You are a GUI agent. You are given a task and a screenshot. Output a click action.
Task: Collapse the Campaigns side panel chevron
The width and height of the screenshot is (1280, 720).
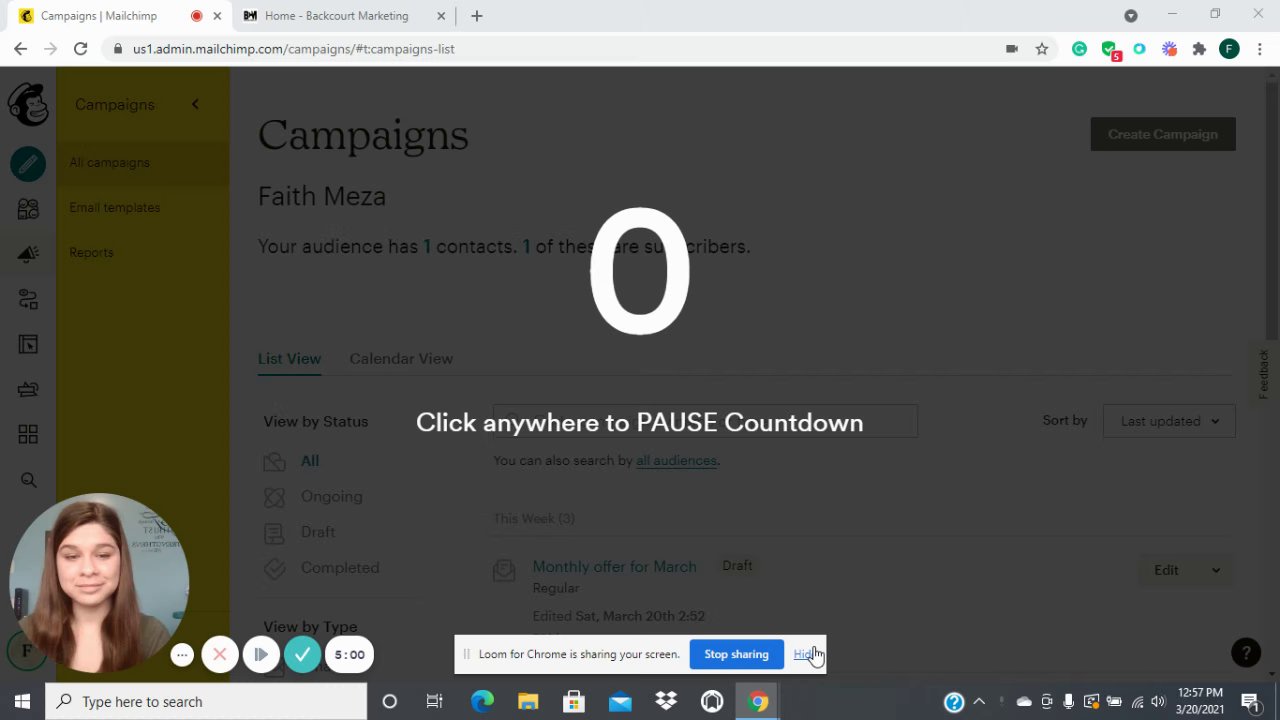[195, 104]
